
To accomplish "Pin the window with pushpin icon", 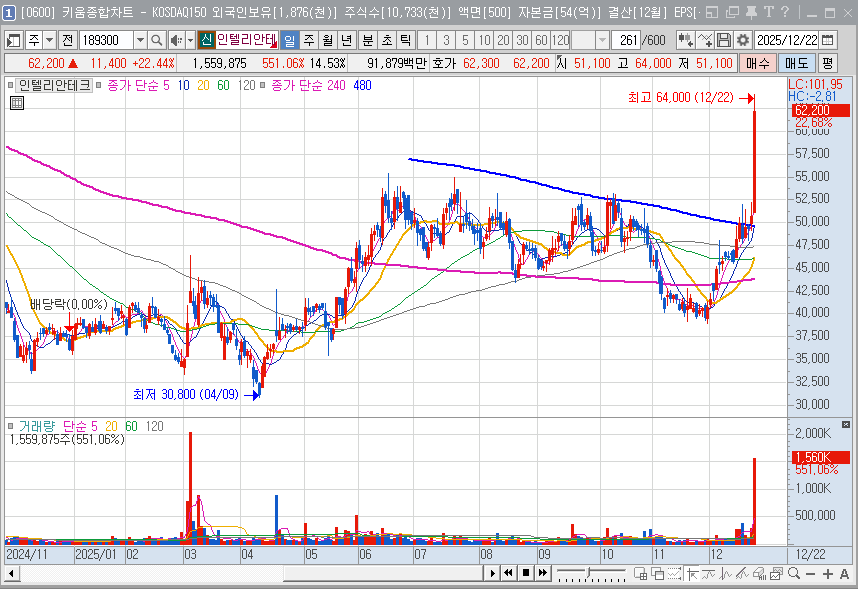I will 751,12.
